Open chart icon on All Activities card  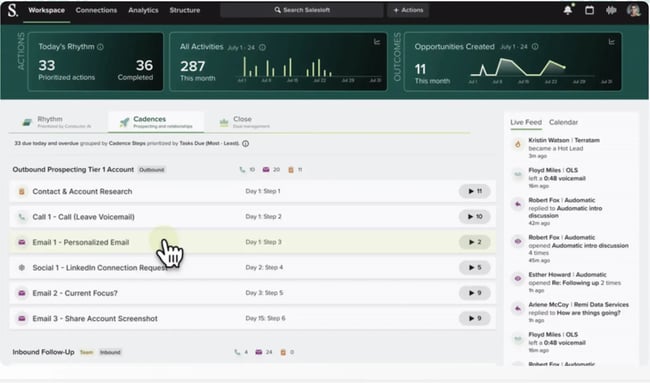377,42
